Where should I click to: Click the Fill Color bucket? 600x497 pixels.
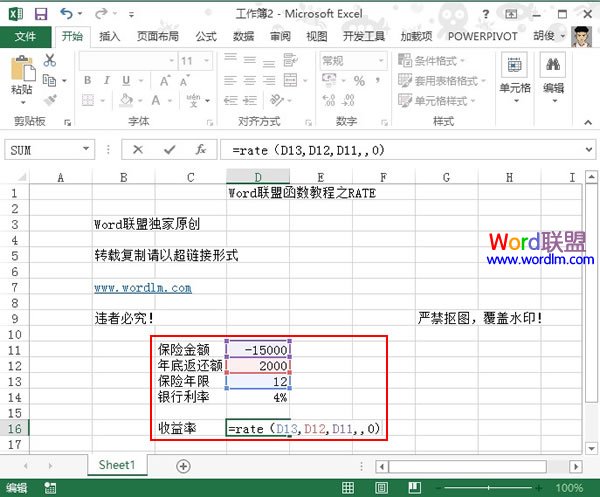point(126,100)
